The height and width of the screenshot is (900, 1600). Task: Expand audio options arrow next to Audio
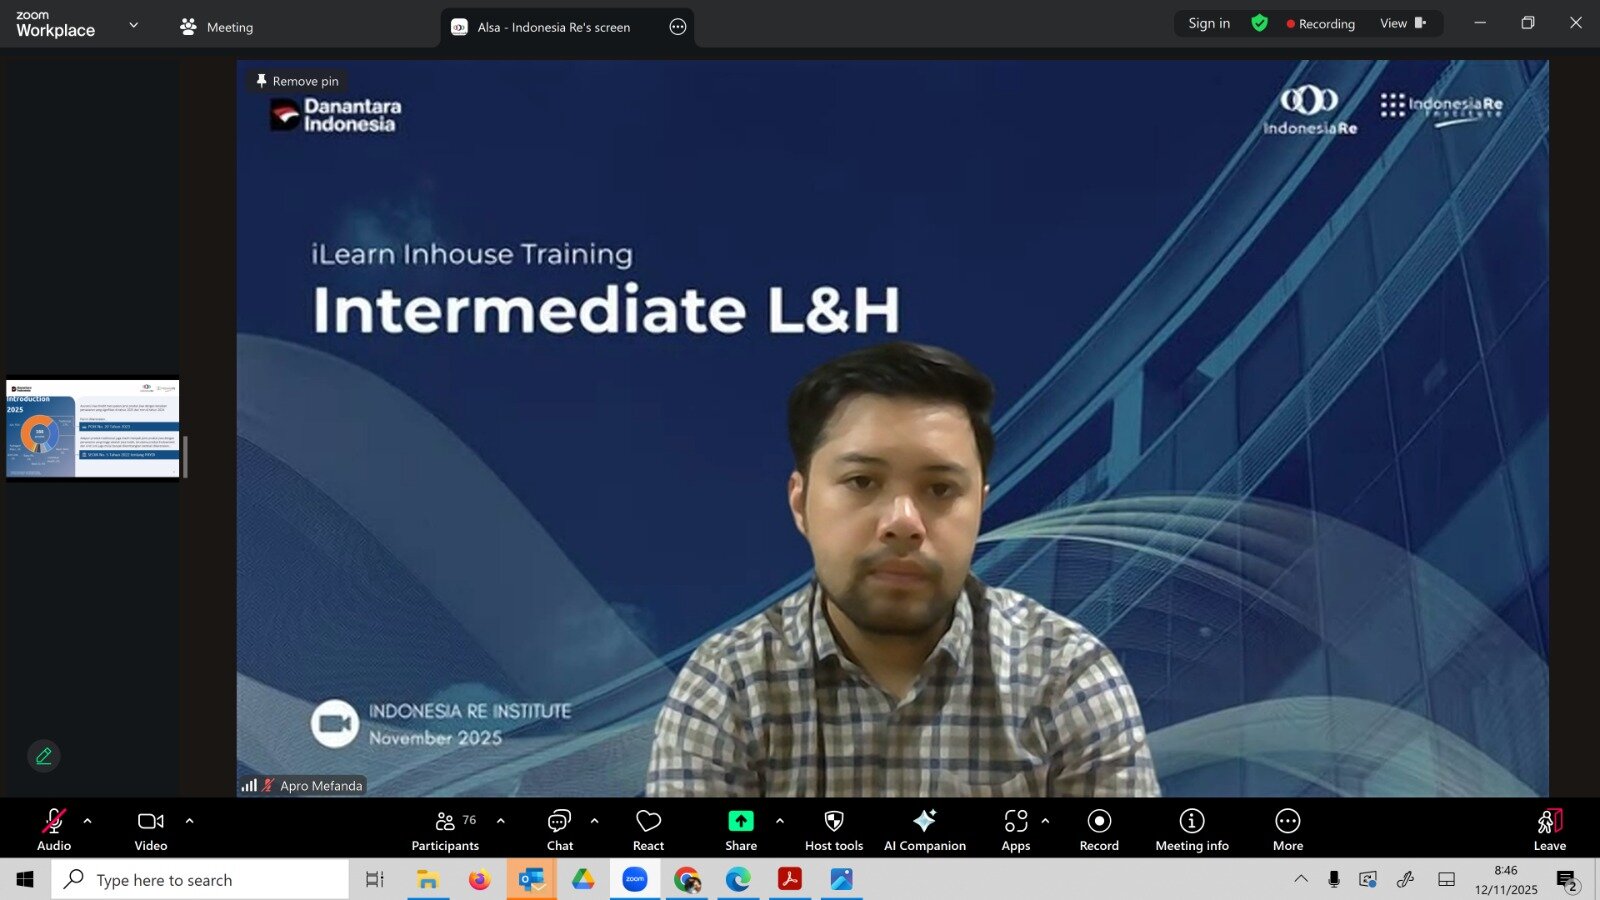tap(88, 821)
